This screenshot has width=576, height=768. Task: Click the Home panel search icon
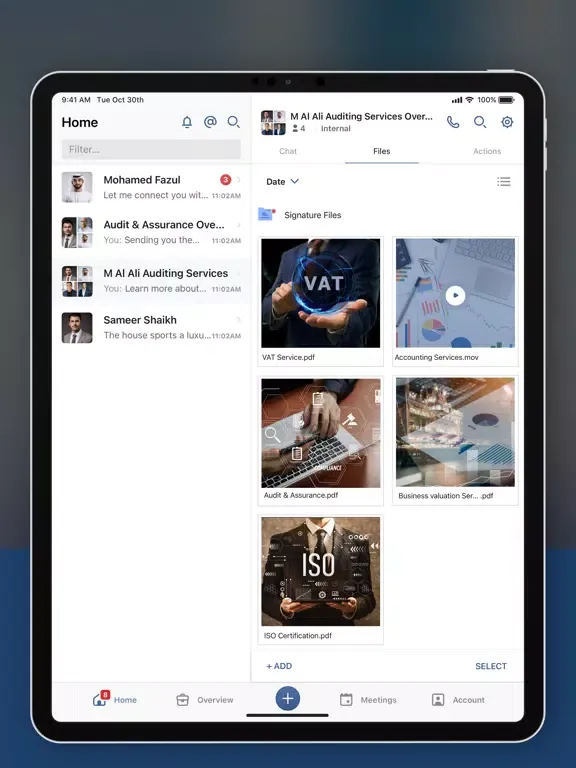click(234, 122)
